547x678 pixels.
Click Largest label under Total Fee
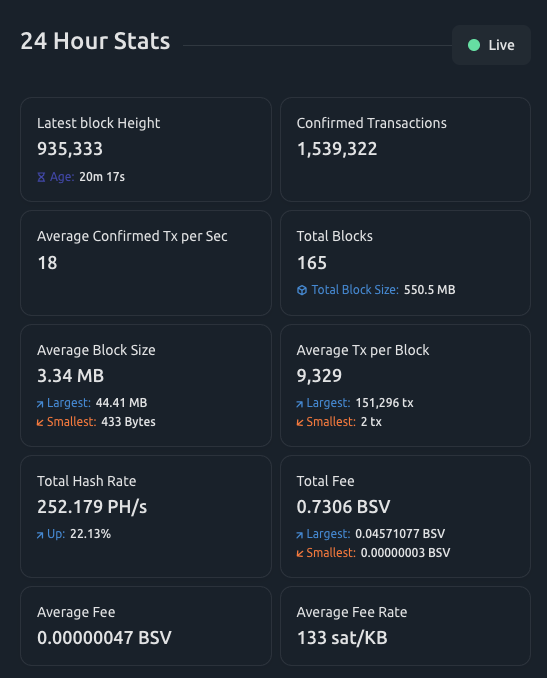(x=328, y=534)
